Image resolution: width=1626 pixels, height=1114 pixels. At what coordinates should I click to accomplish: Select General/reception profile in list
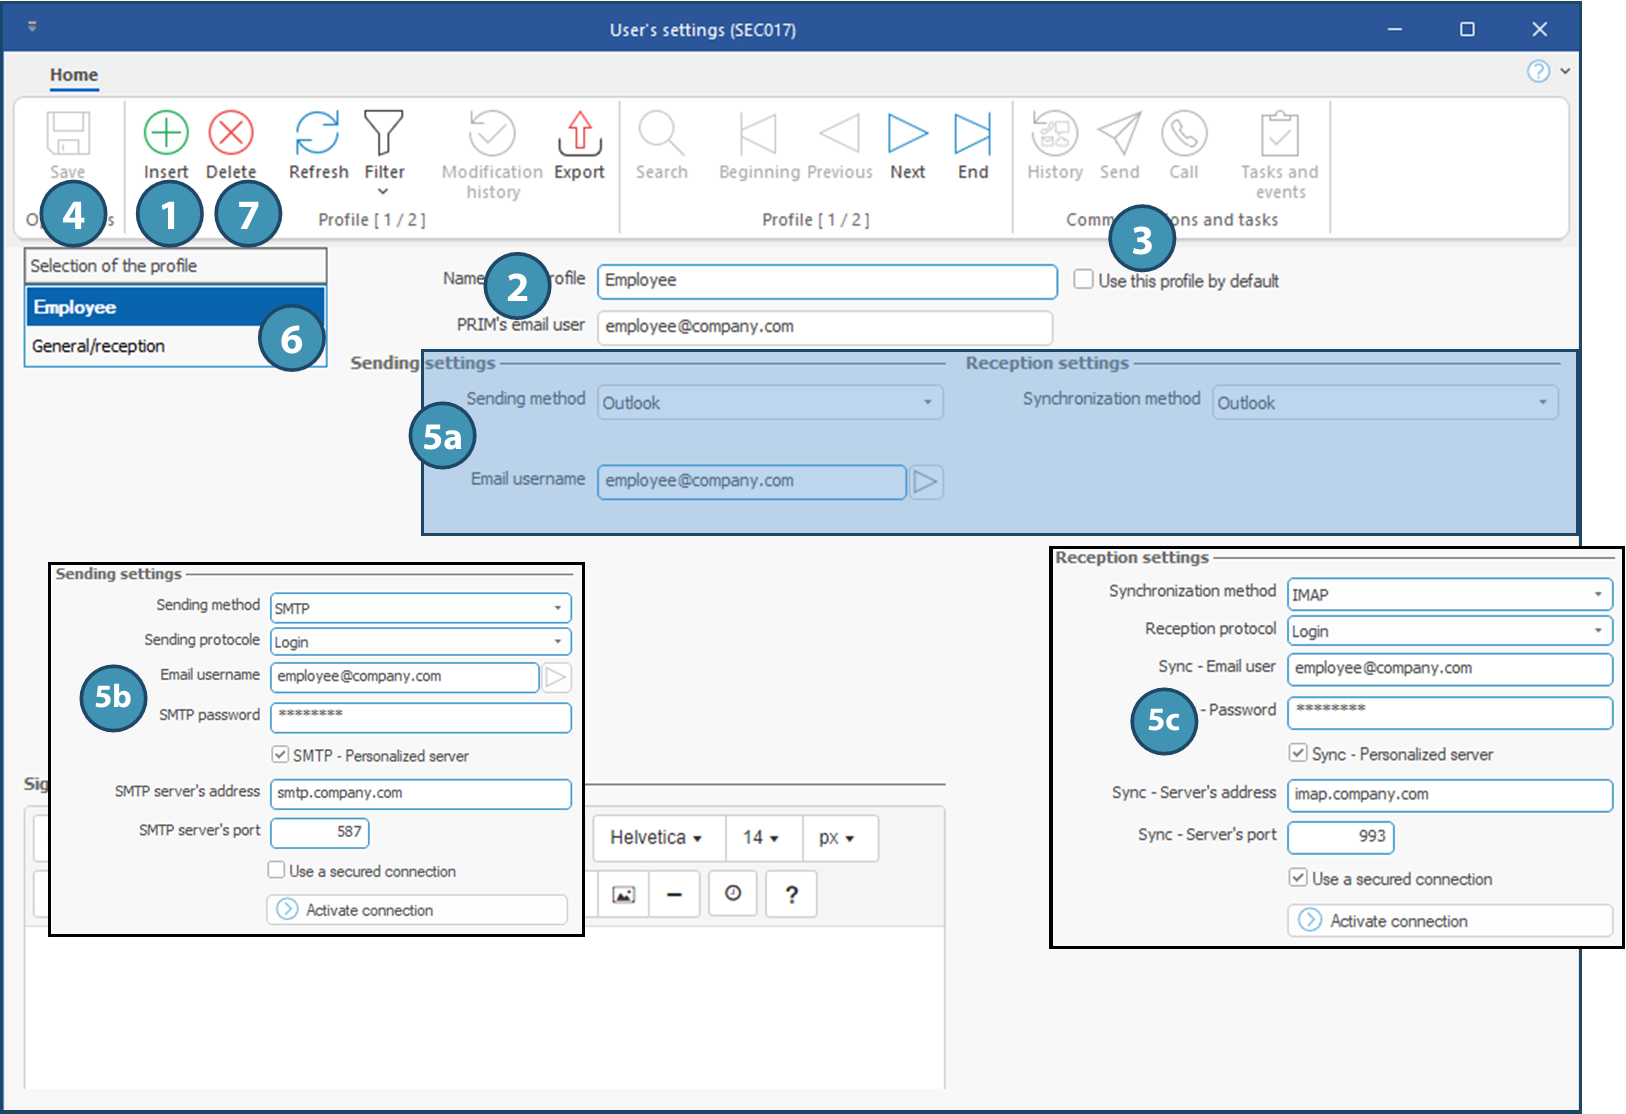[x=98, y=346]
